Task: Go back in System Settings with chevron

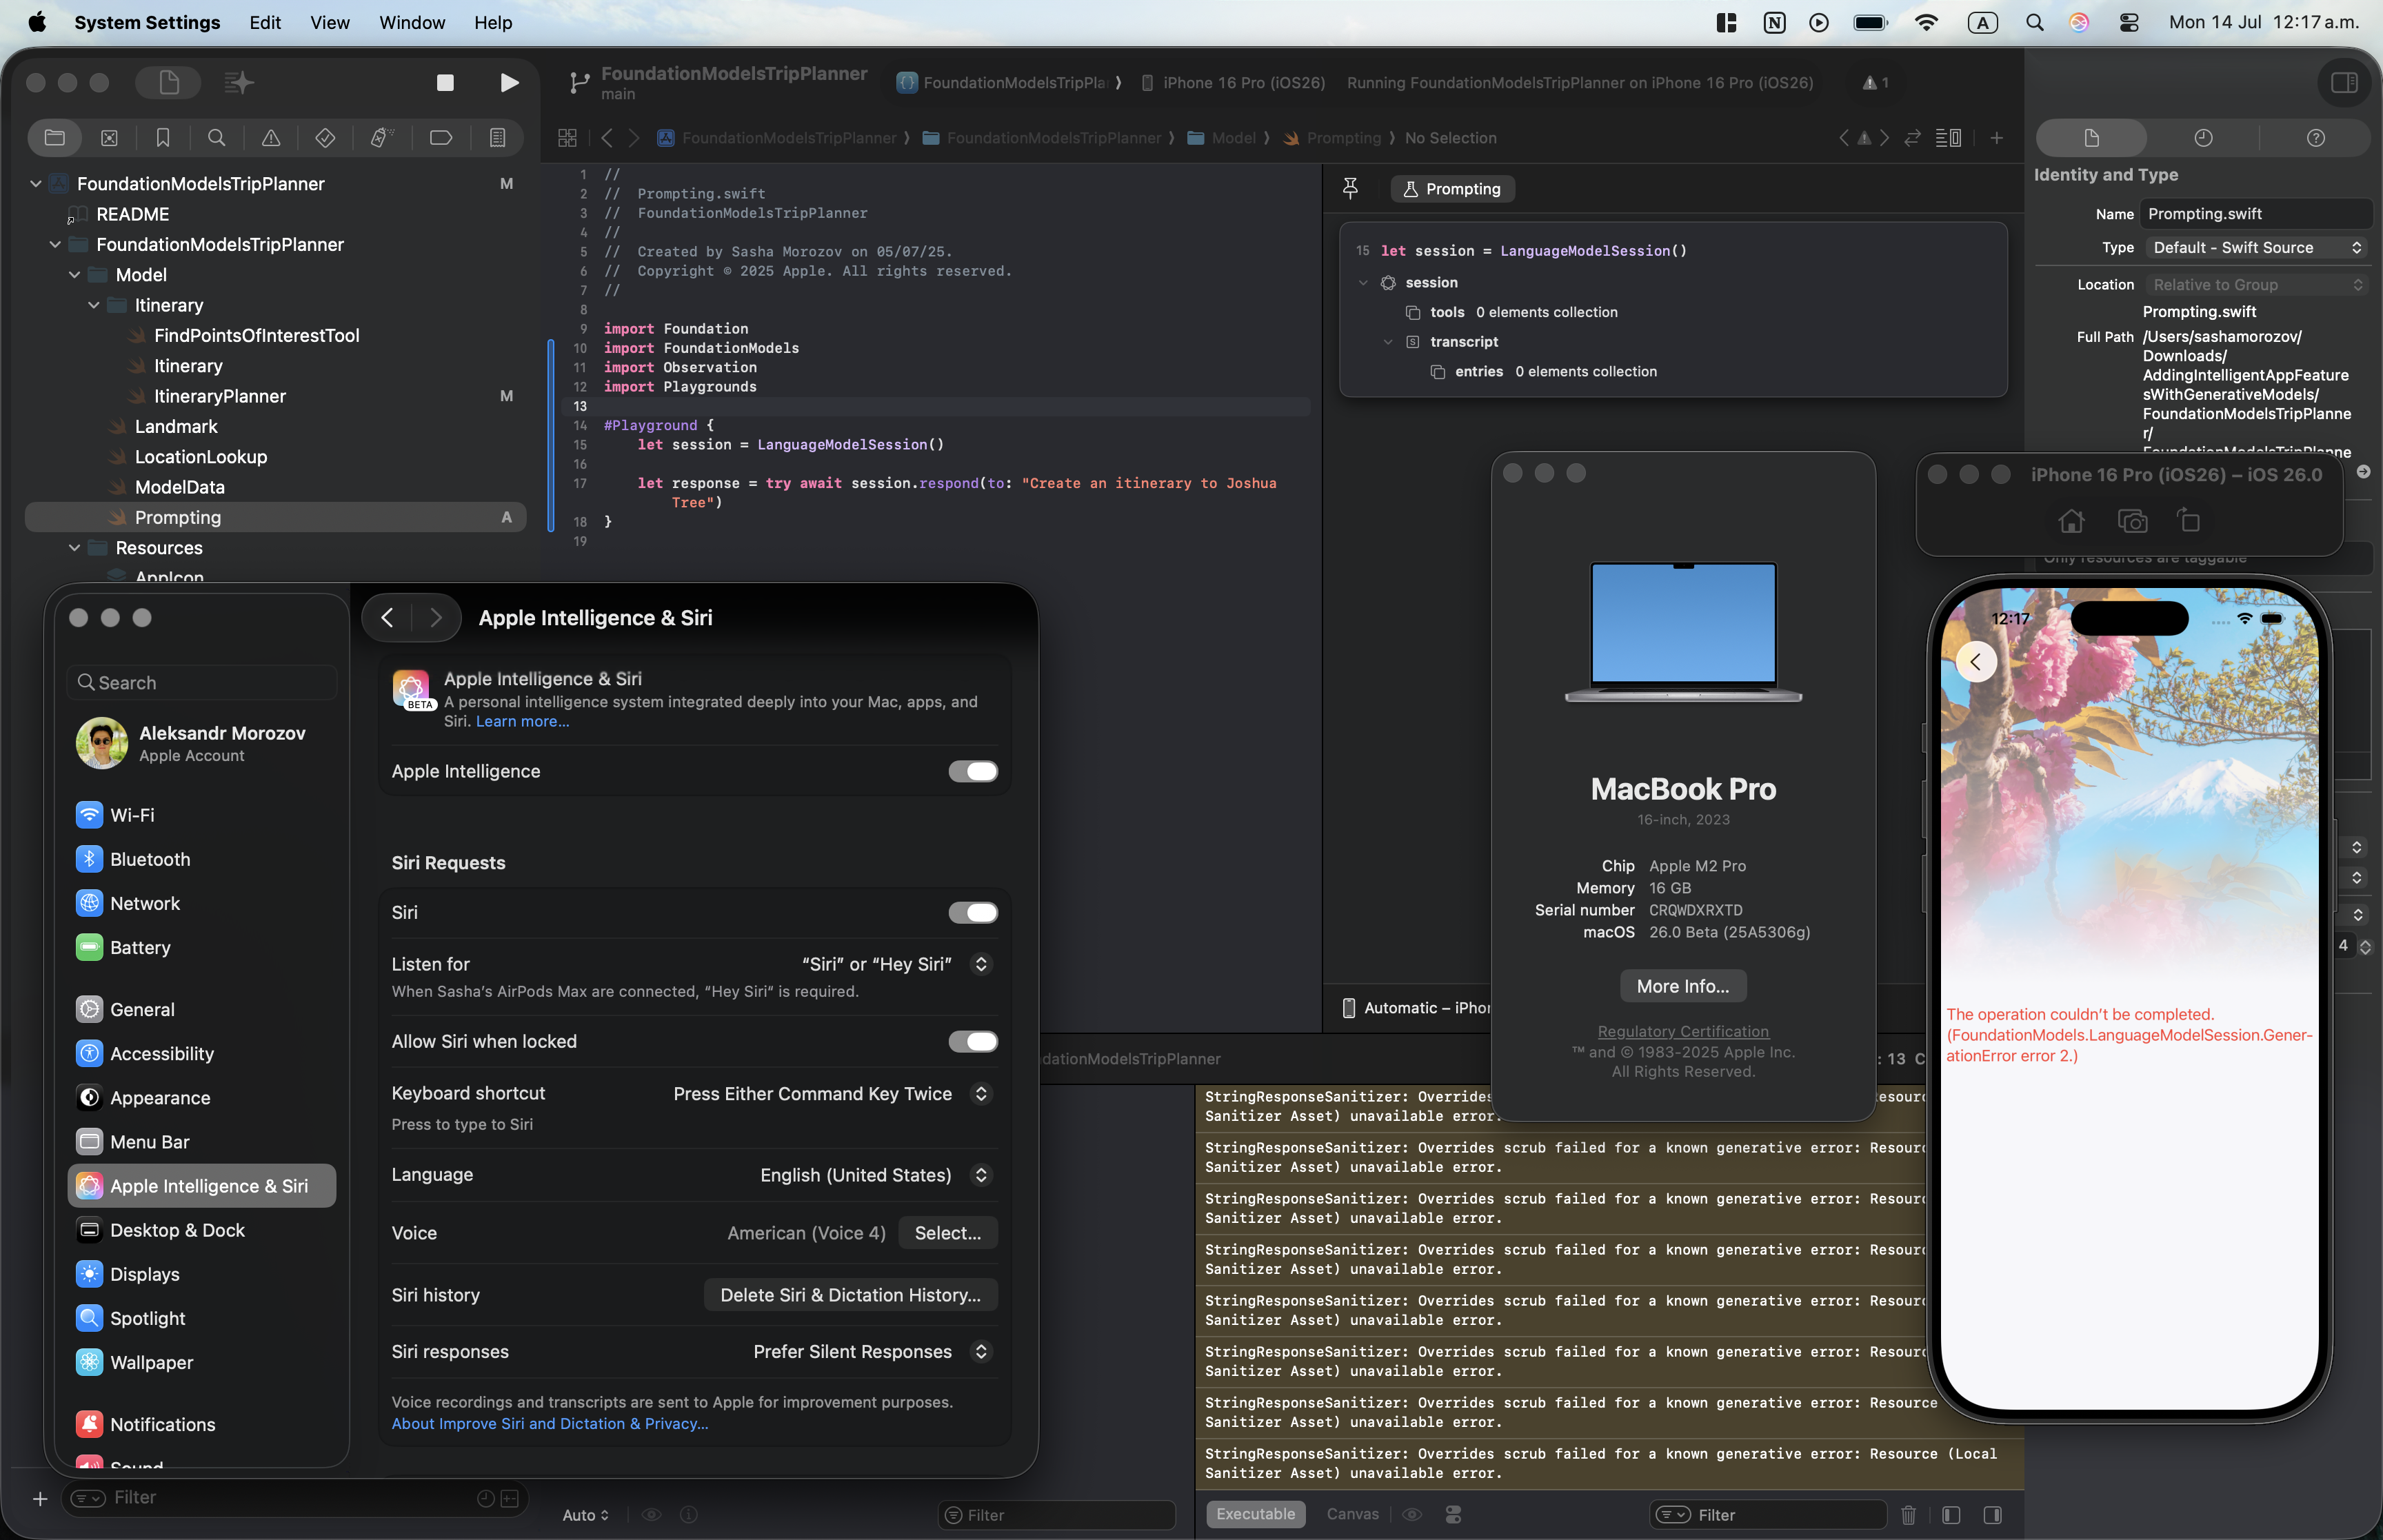Action: point(387,618)
